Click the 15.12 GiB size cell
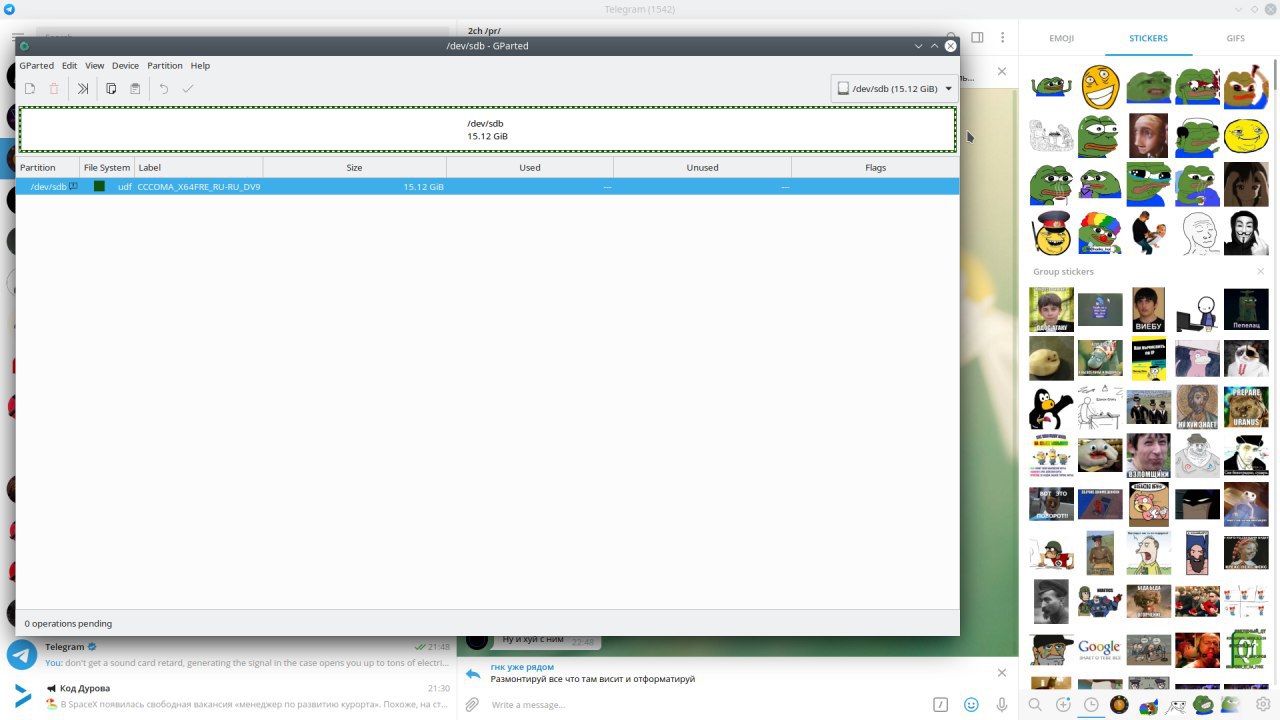 pos(423,187)
